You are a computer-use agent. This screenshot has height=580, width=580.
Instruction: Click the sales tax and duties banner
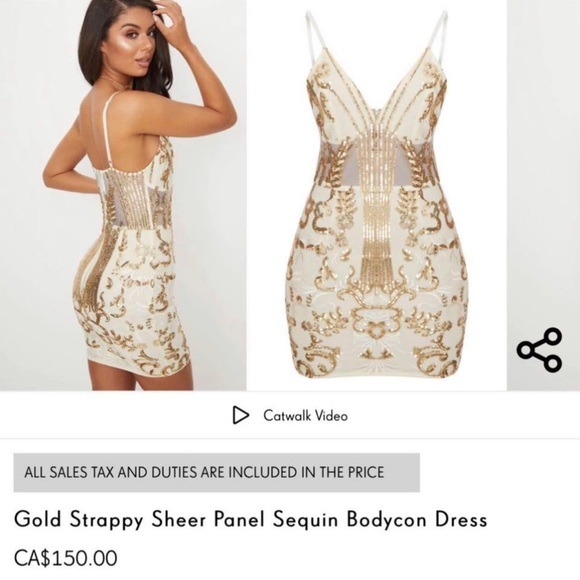[217, 472]
